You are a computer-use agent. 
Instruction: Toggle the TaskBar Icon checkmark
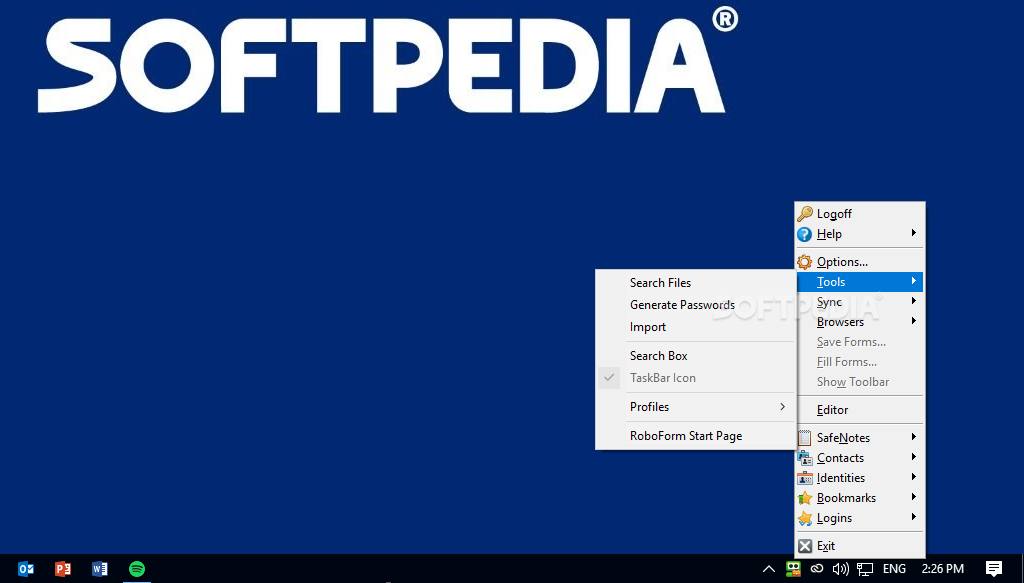coord(609,377)
